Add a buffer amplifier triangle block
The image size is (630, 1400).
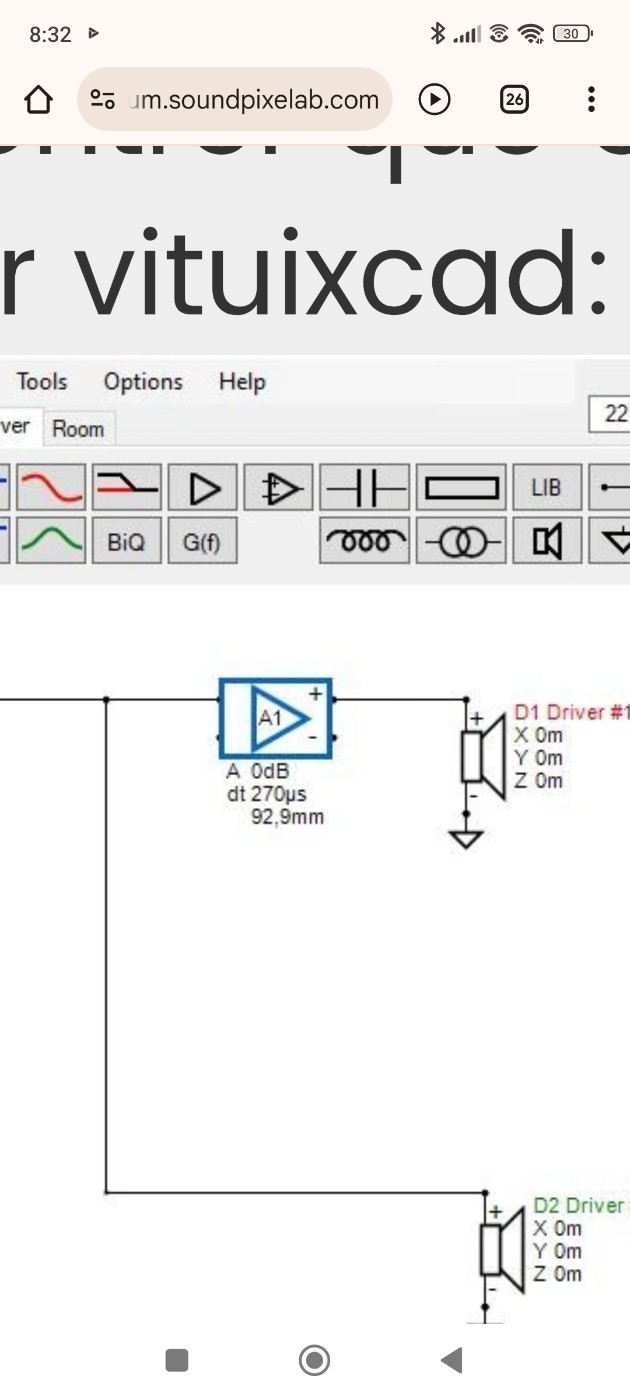[x=203, y=488]
